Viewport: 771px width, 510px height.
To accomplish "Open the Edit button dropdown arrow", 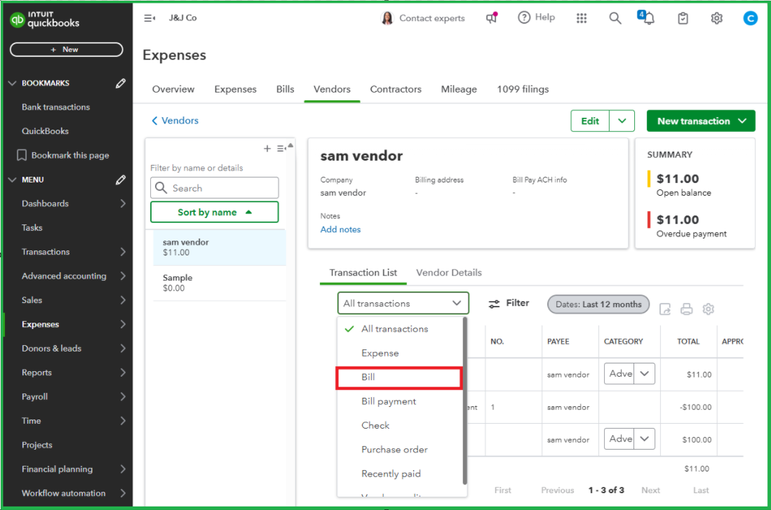I will [x=622, y=121].
